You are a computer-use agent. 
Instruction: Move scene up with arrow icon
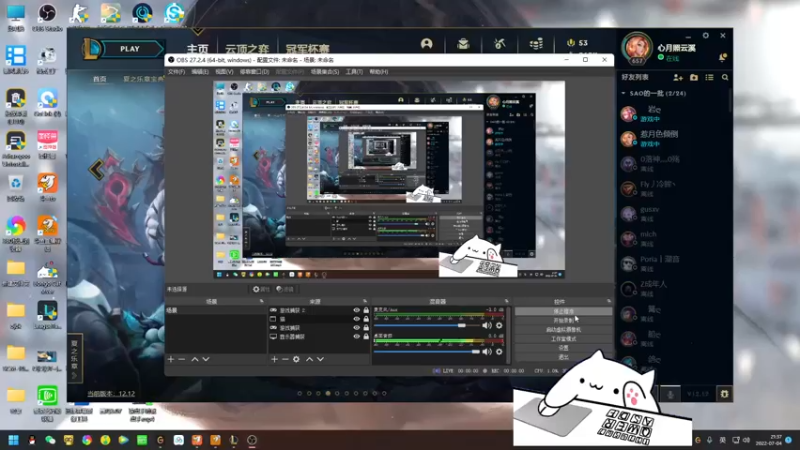pyautogui.click(x=195, y=359)
